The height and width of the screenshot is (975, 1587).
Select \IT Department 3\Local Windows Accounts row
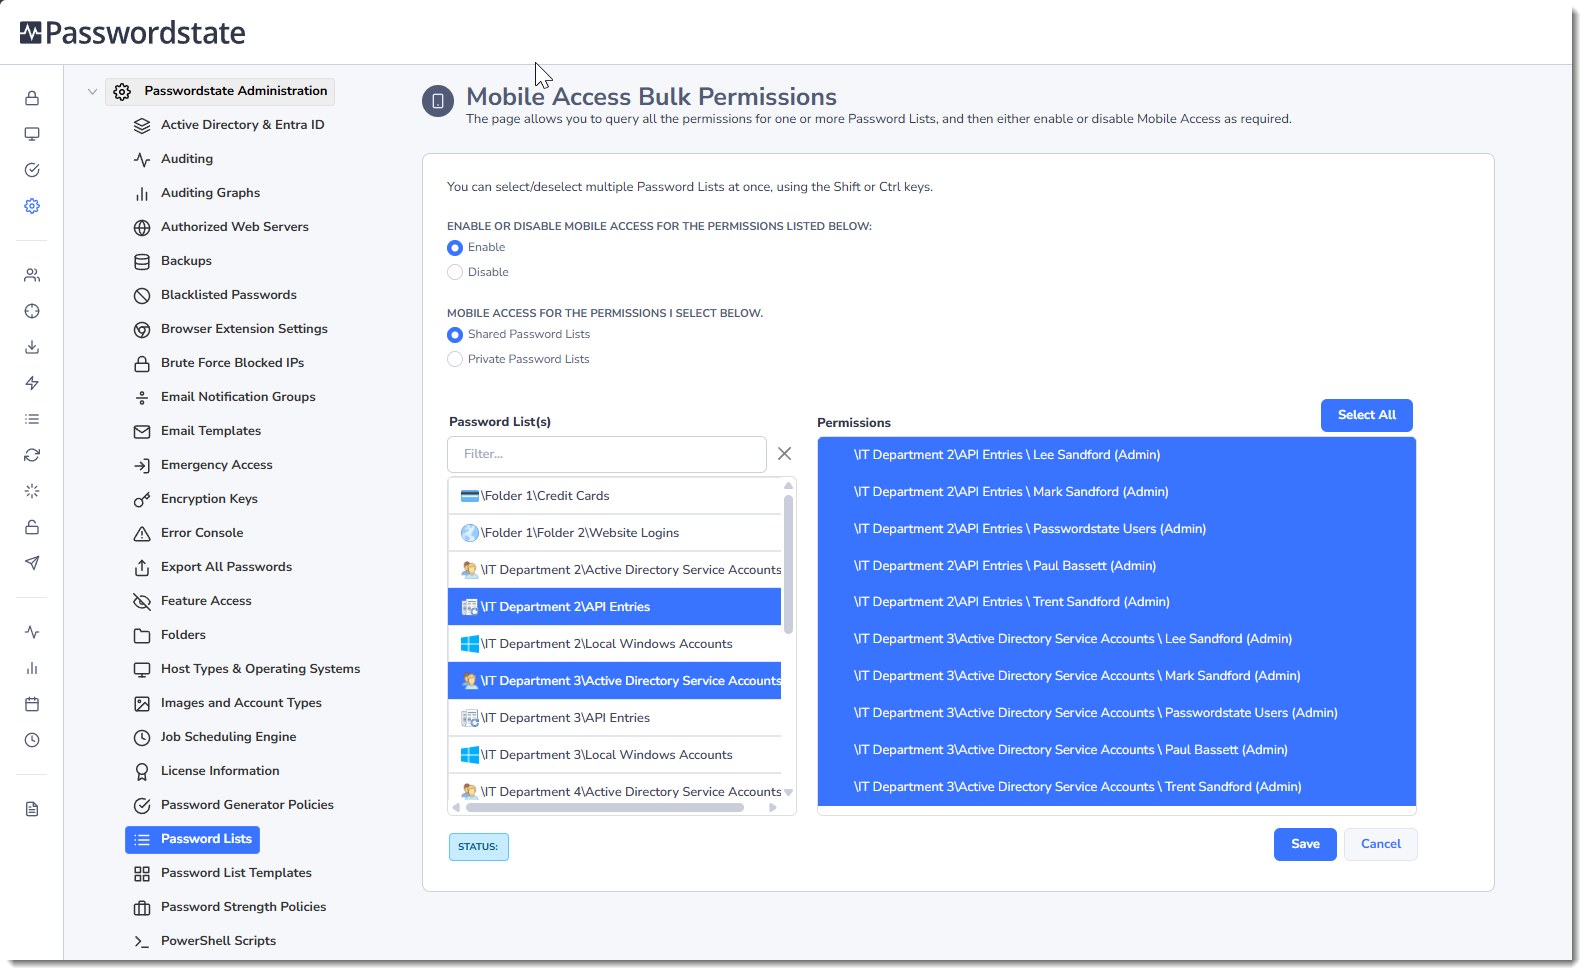615,755
